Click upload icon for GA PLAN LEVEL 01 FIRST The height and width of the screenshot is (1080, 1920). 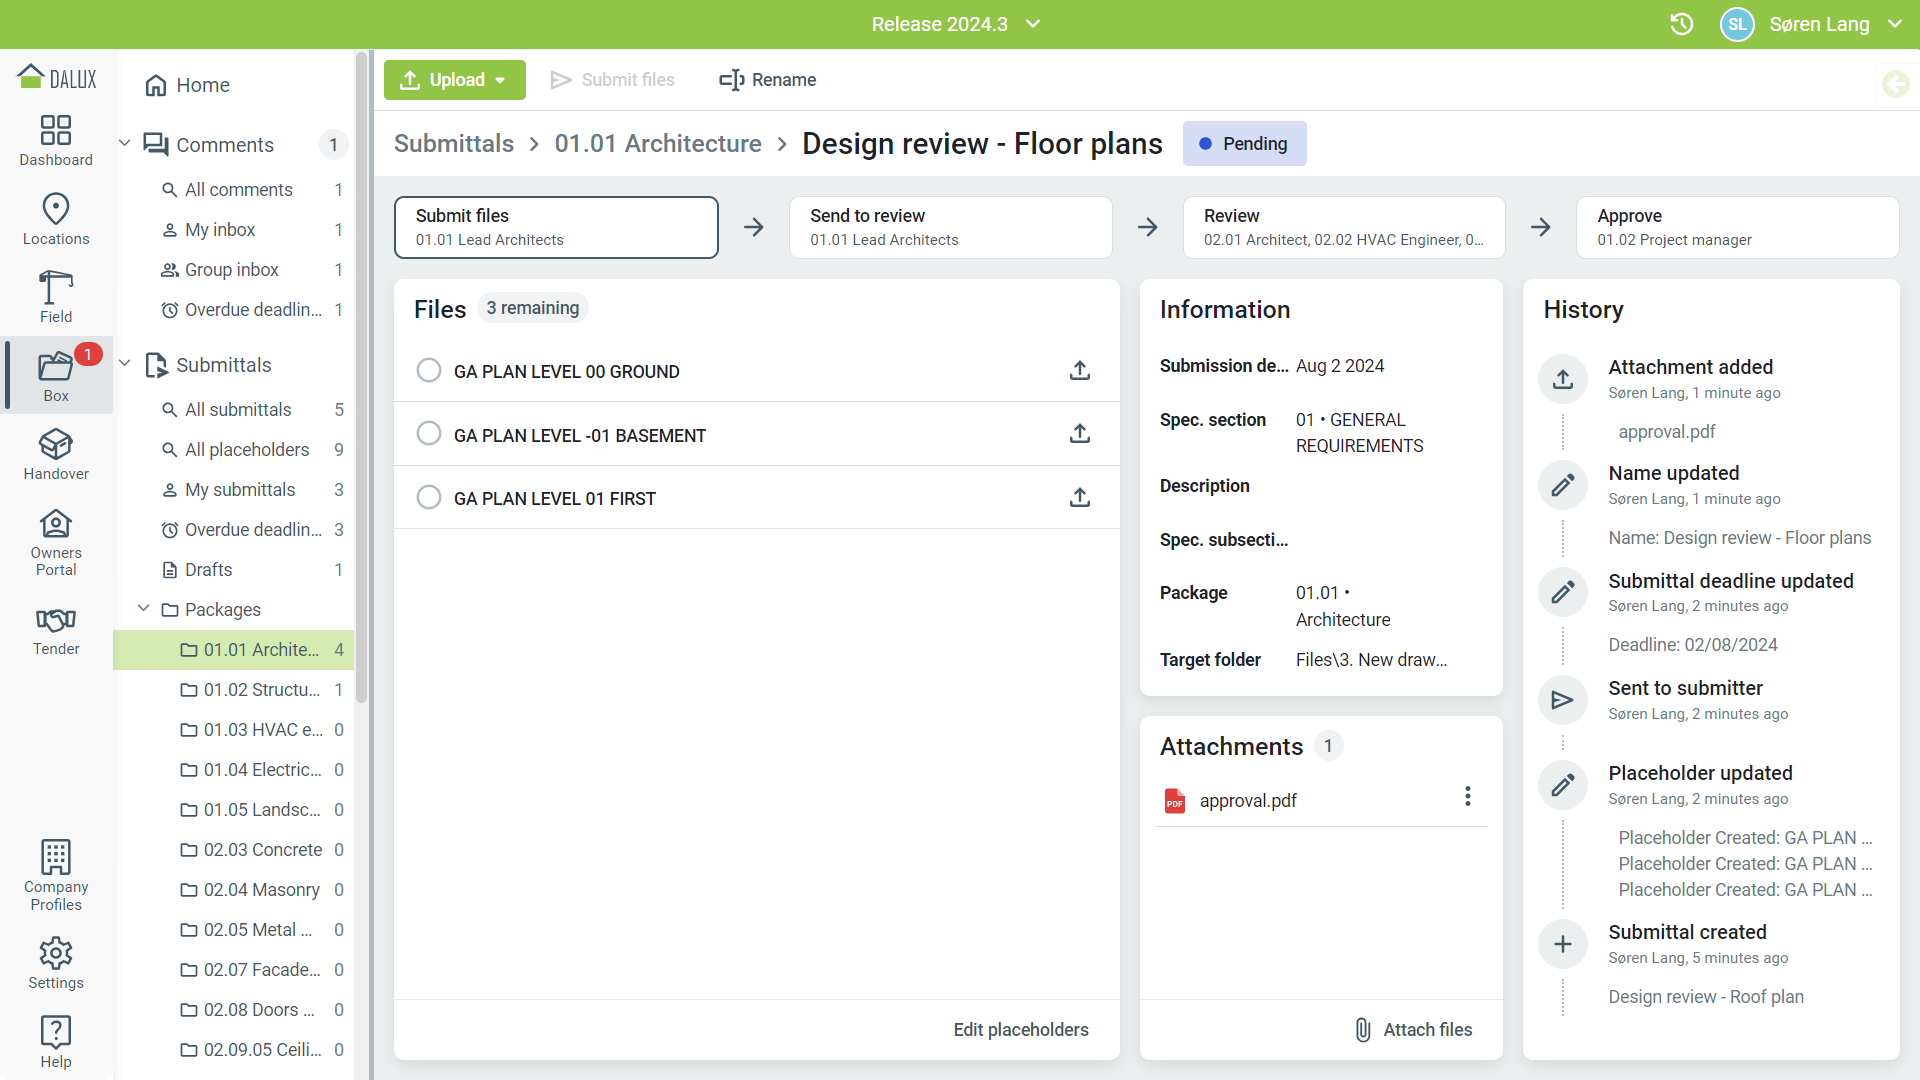(x=1079, y=498)
